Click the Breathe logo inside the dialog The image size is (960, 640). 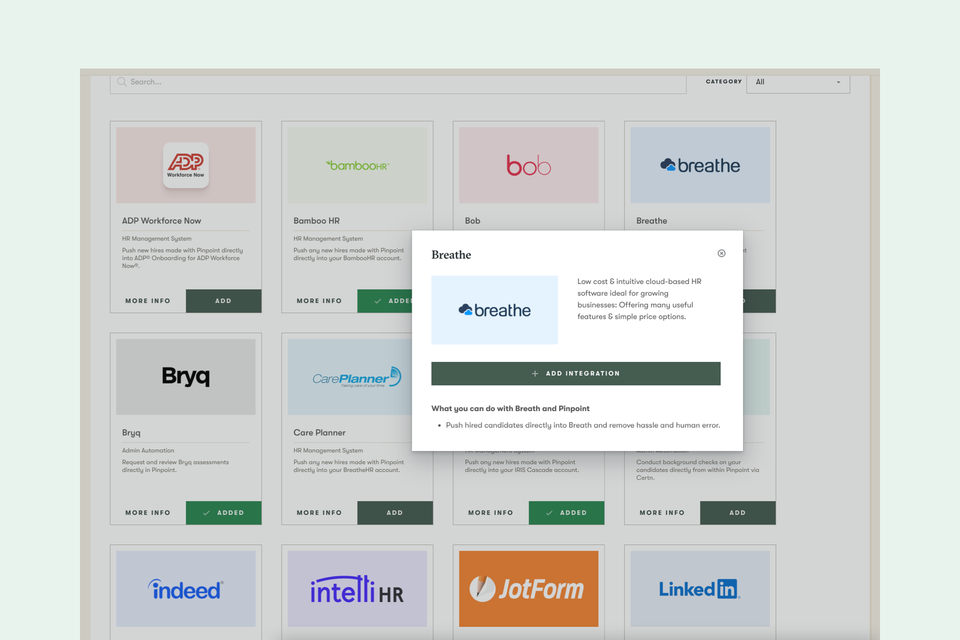495,310
